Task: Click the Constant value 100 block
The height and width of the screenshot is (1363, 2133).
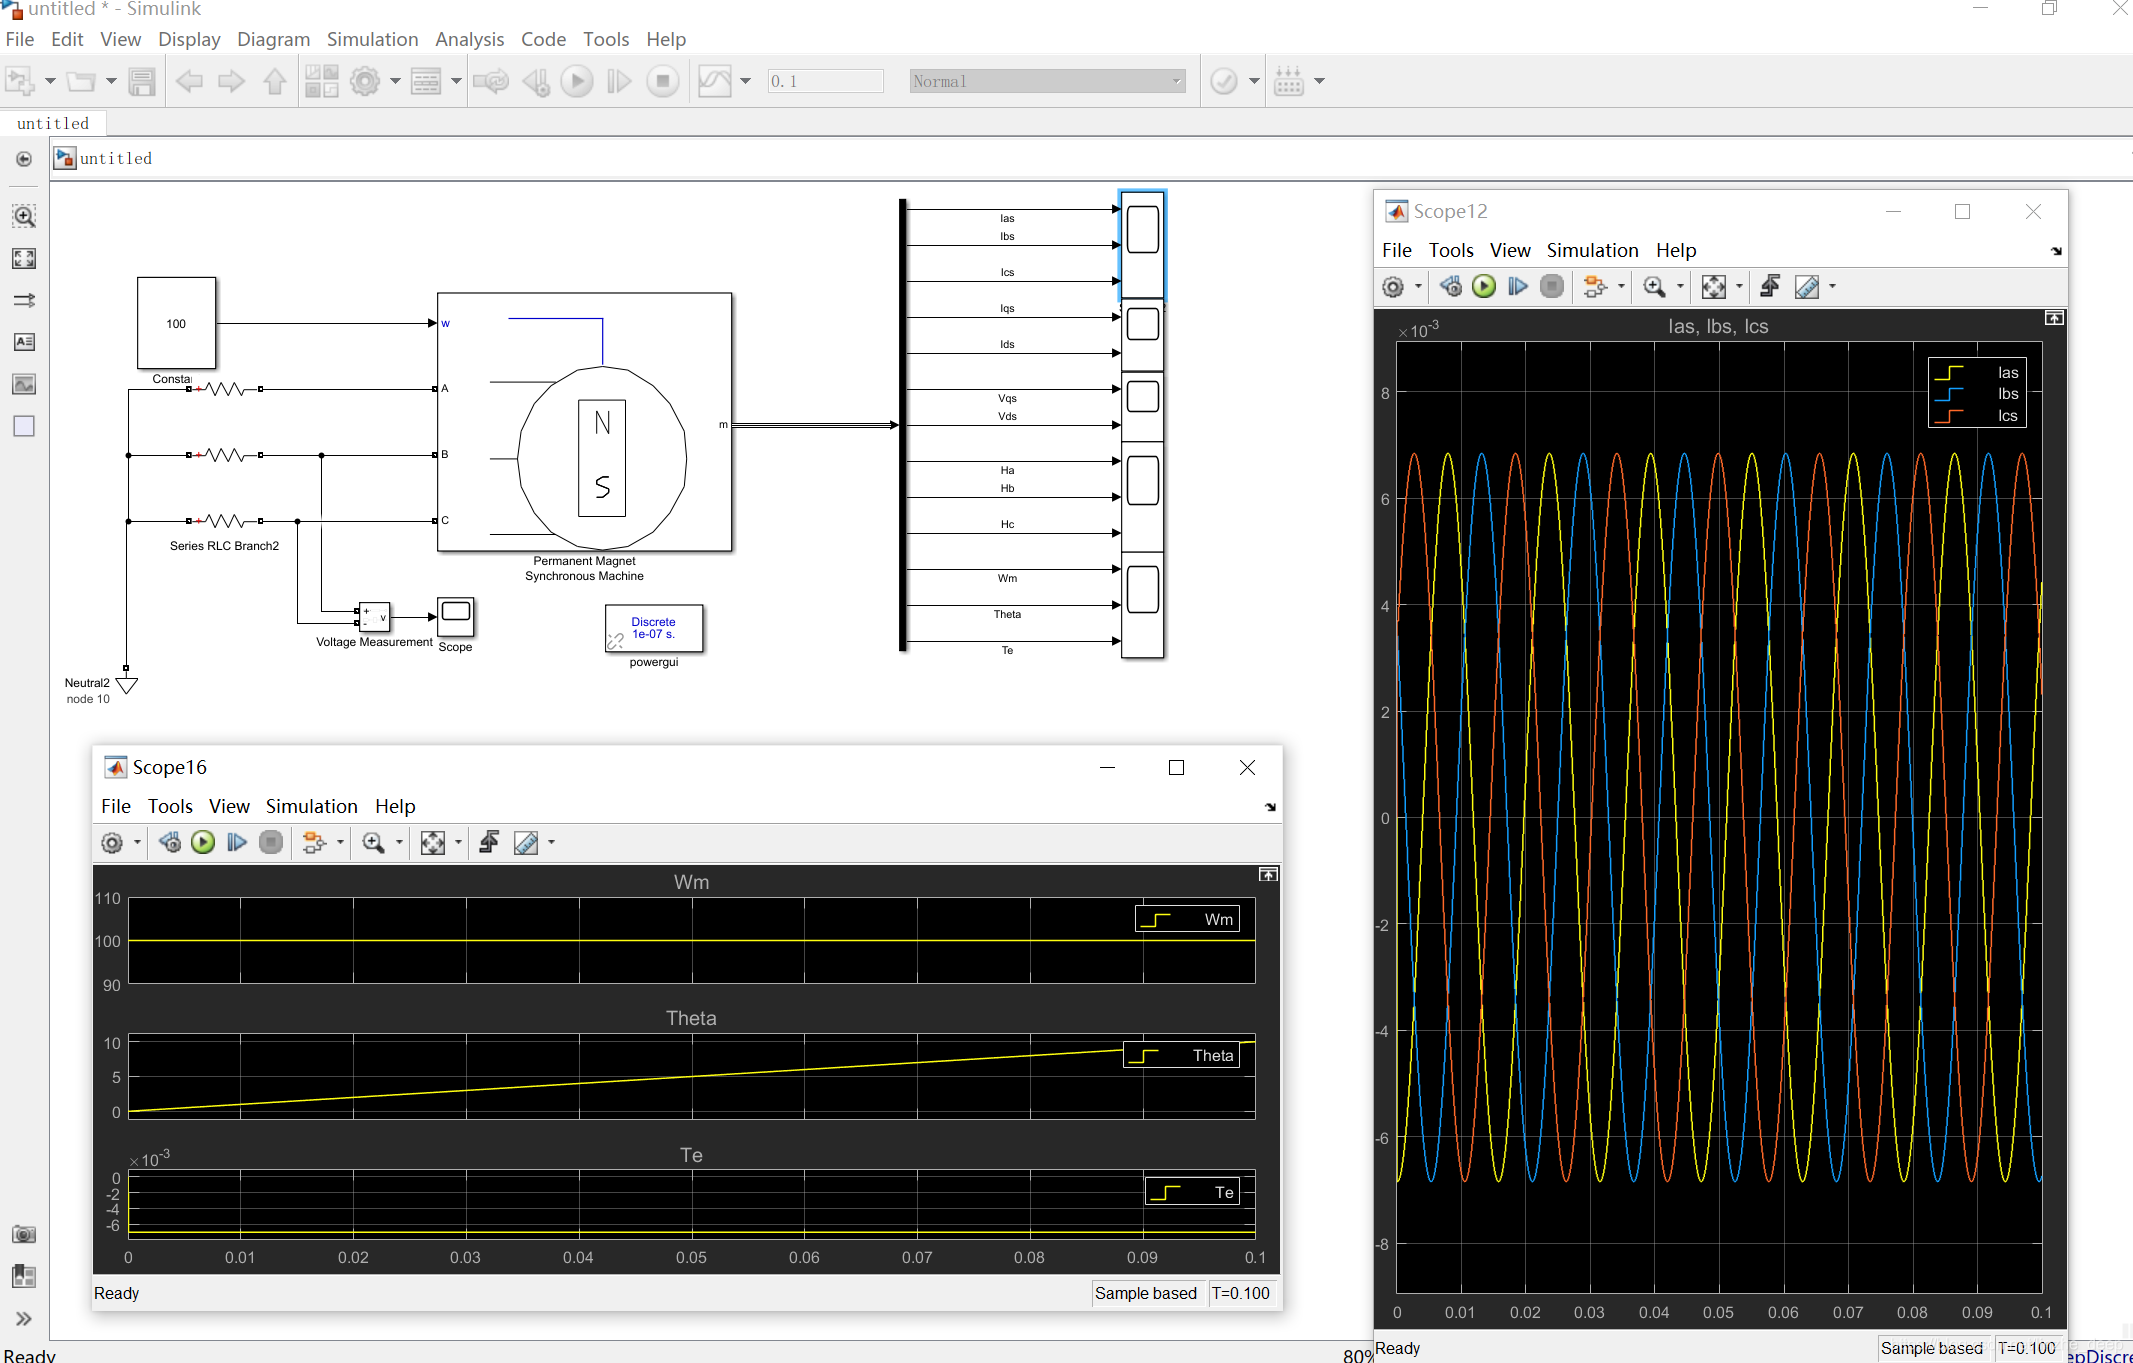Action: (176, 322)
